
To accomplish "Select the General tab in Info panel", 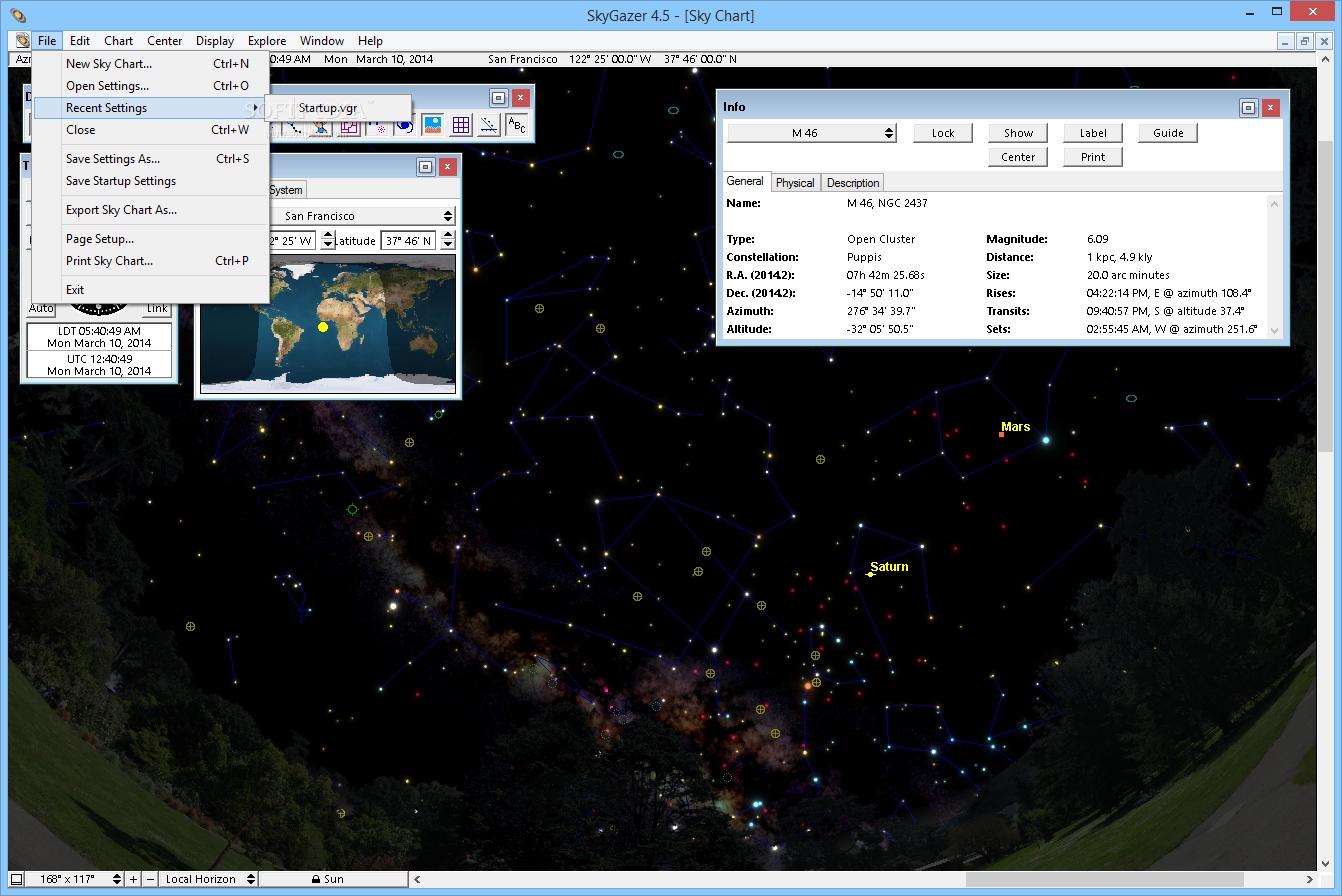I will tap(745, 182).
